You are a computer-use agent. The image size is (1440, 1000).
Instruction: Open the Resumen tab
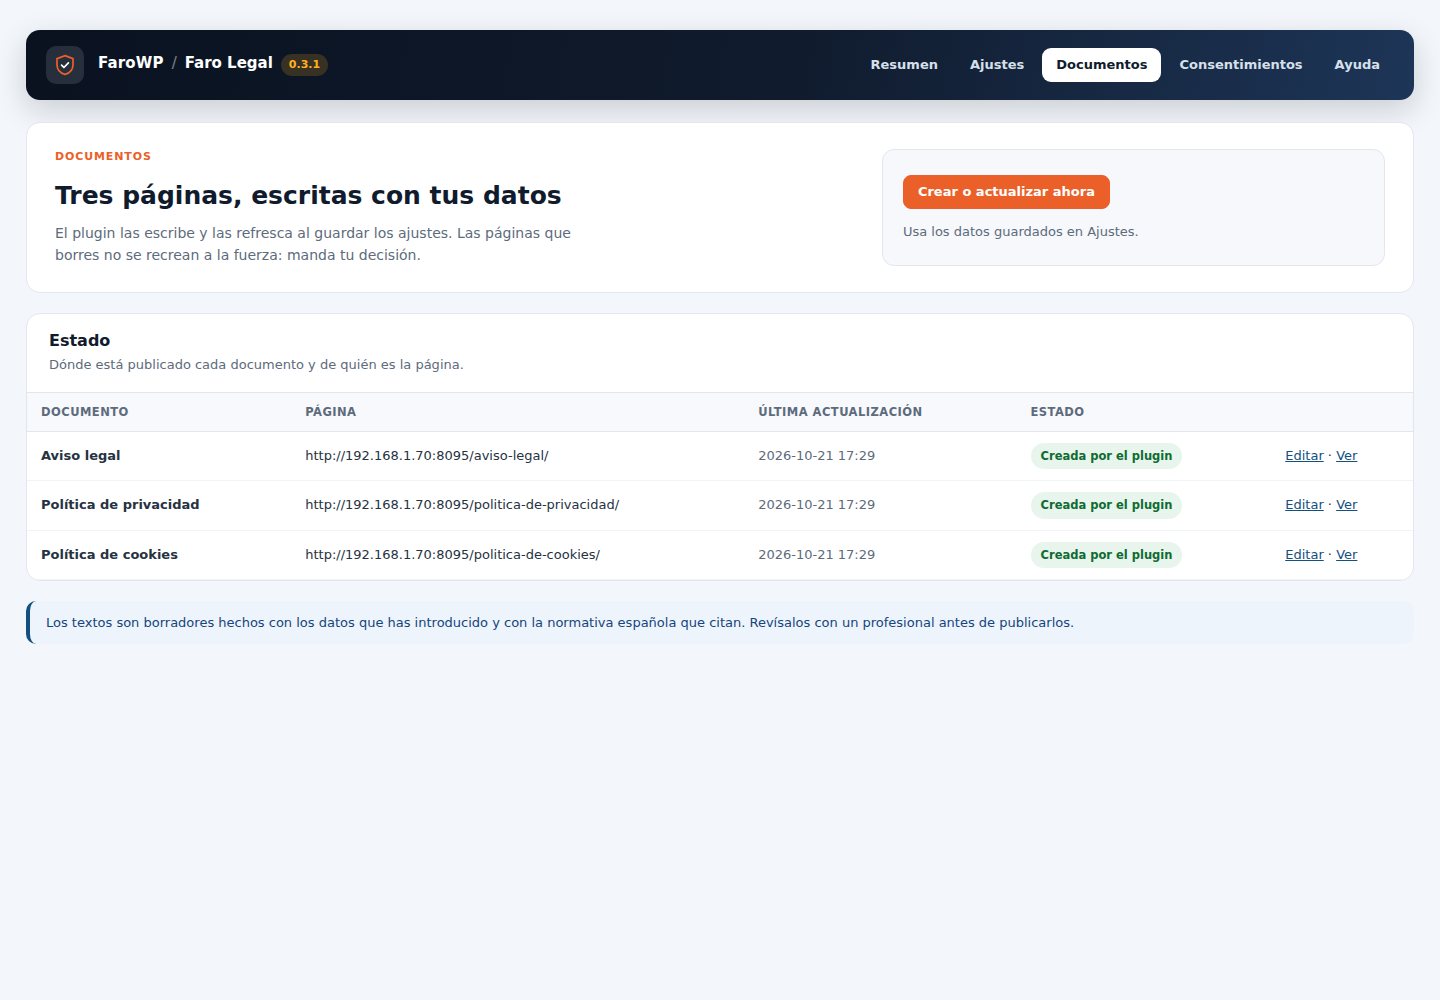[x=904, y=65]
